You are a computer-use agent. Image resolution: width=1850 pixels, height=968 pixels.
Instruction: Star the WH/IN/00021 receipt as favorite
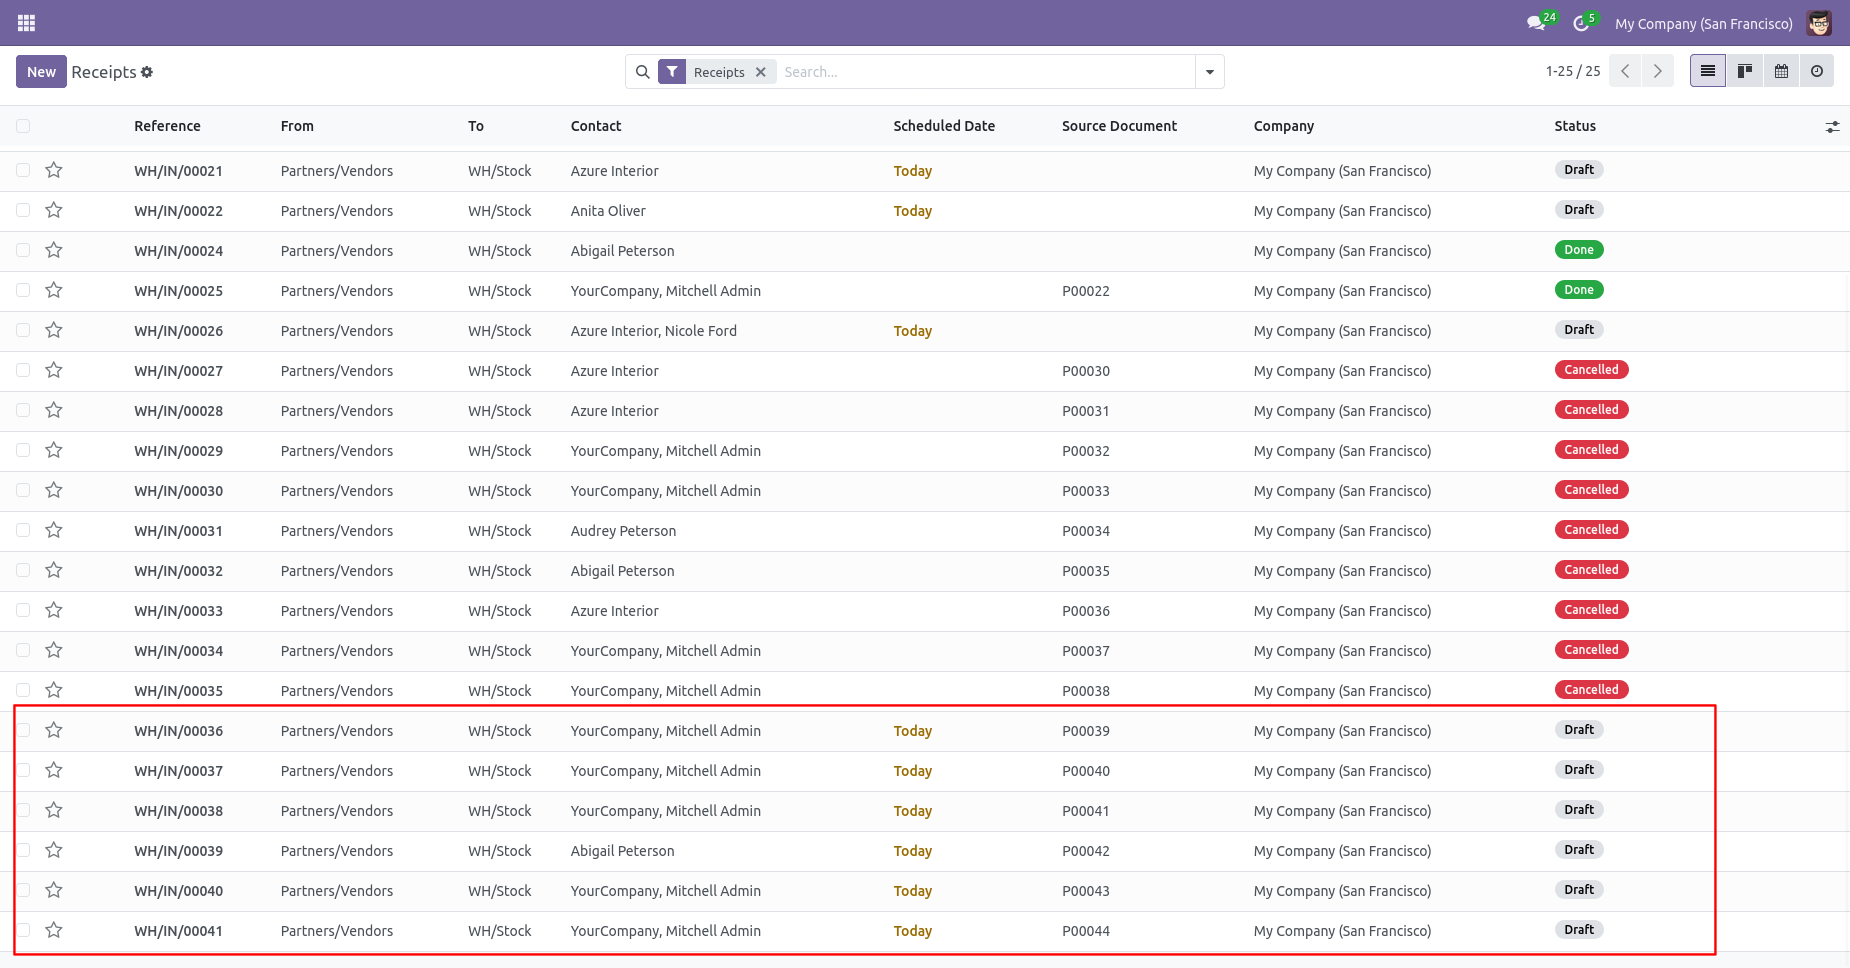[x=54, y=170]
